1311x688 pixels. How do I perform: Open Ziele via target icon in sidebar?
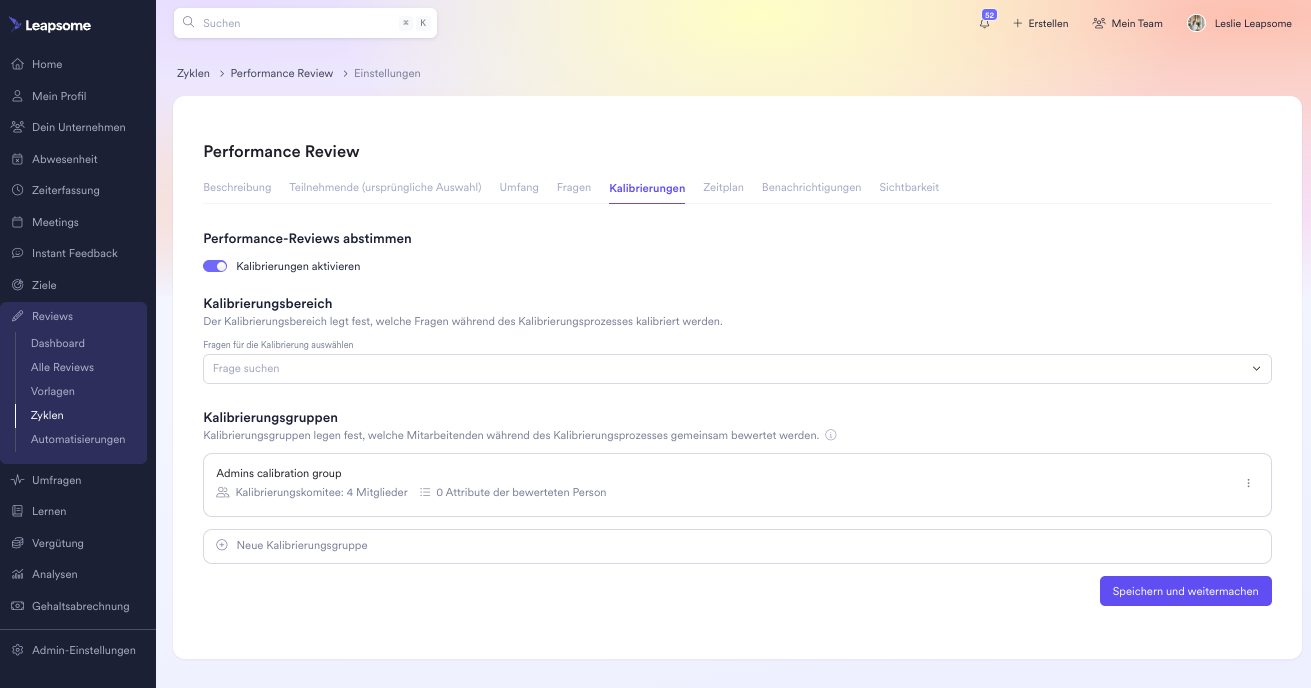click(x=18, y=285)
